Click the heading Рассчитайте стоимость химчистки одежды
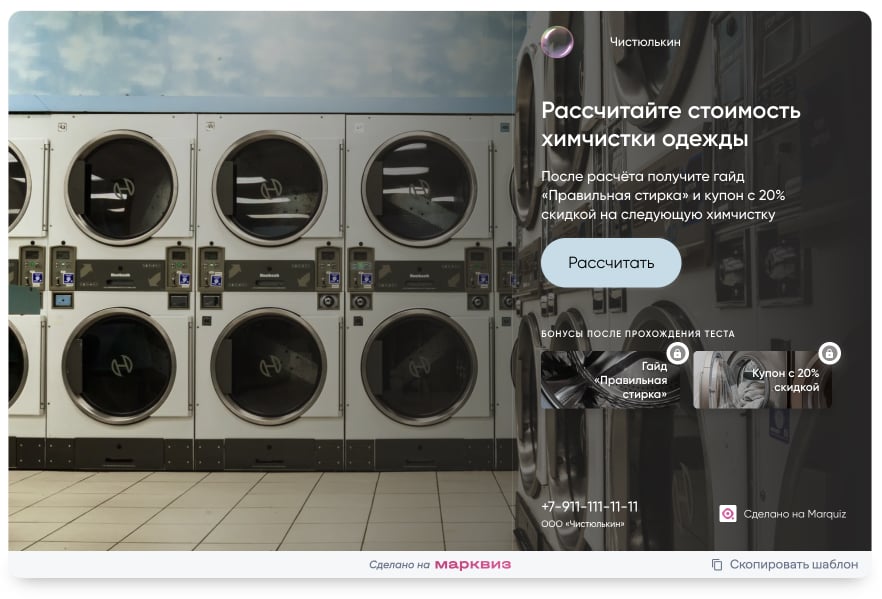Viewport: 882px width, 599px height. pos(670,124)
